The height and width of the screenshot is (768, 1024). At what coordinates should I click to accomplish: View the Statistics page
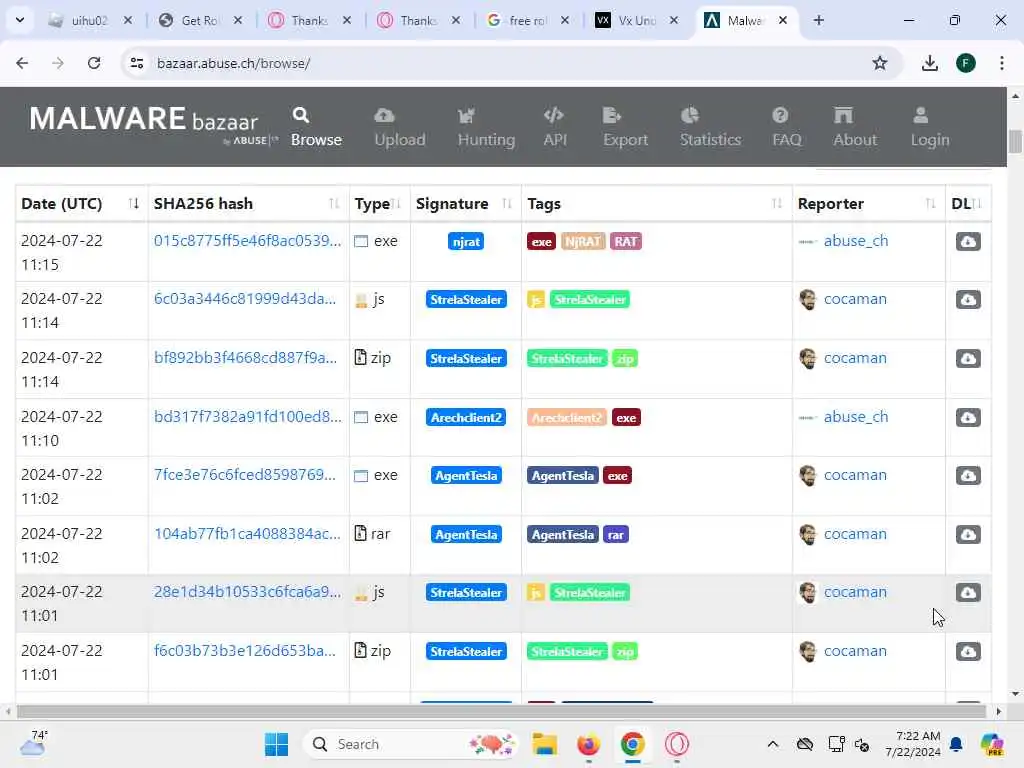pyautogui.click(x=710, y=127)
